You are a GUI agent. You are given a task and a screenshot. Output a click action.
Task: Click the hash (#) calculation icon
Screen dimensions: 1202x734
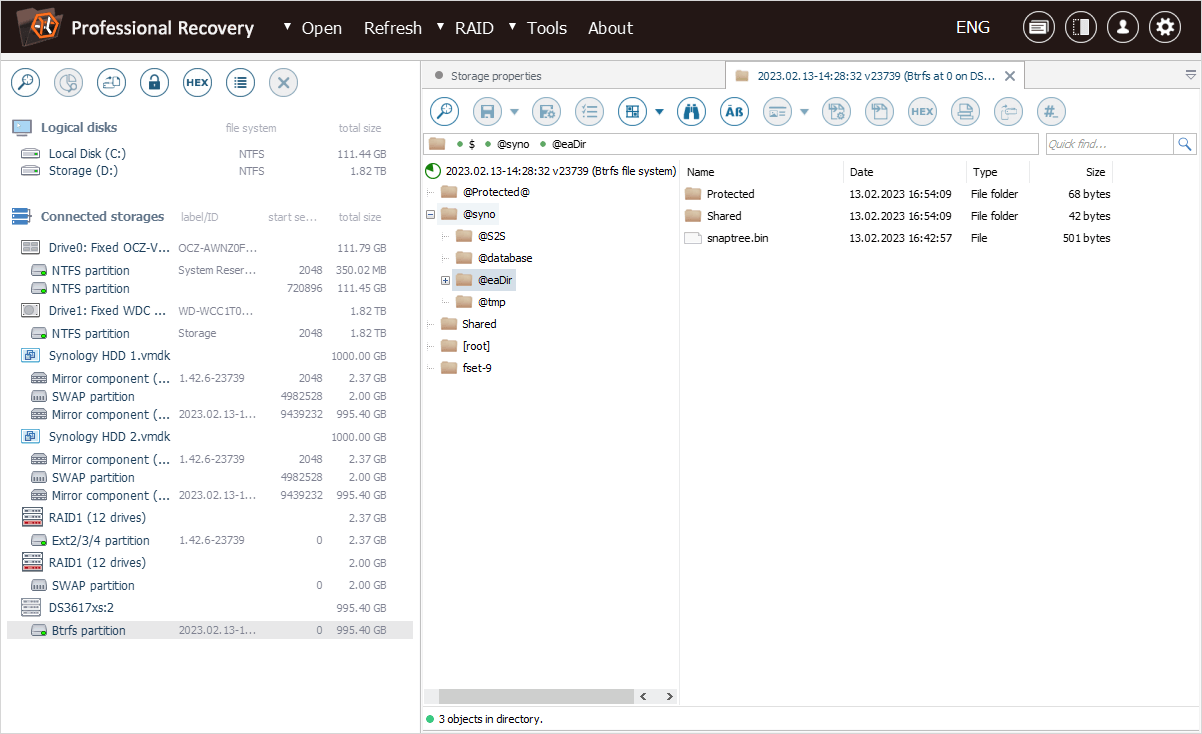click(x=1051, y=112)
